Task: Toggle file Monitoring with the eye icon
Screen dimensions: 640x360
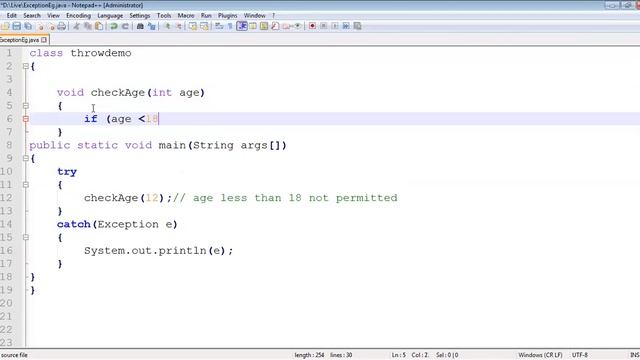Action: coord(298,26)
